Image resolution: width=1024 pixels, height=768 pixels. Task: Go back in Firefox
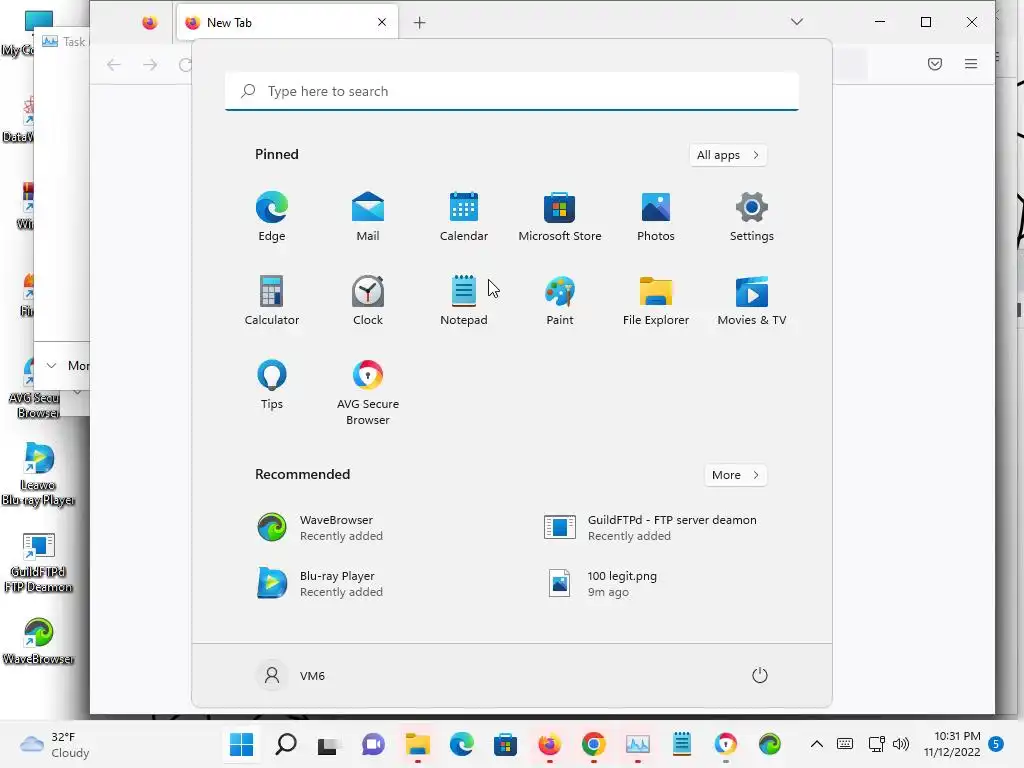pyautogui.click(x=114, y=64)
